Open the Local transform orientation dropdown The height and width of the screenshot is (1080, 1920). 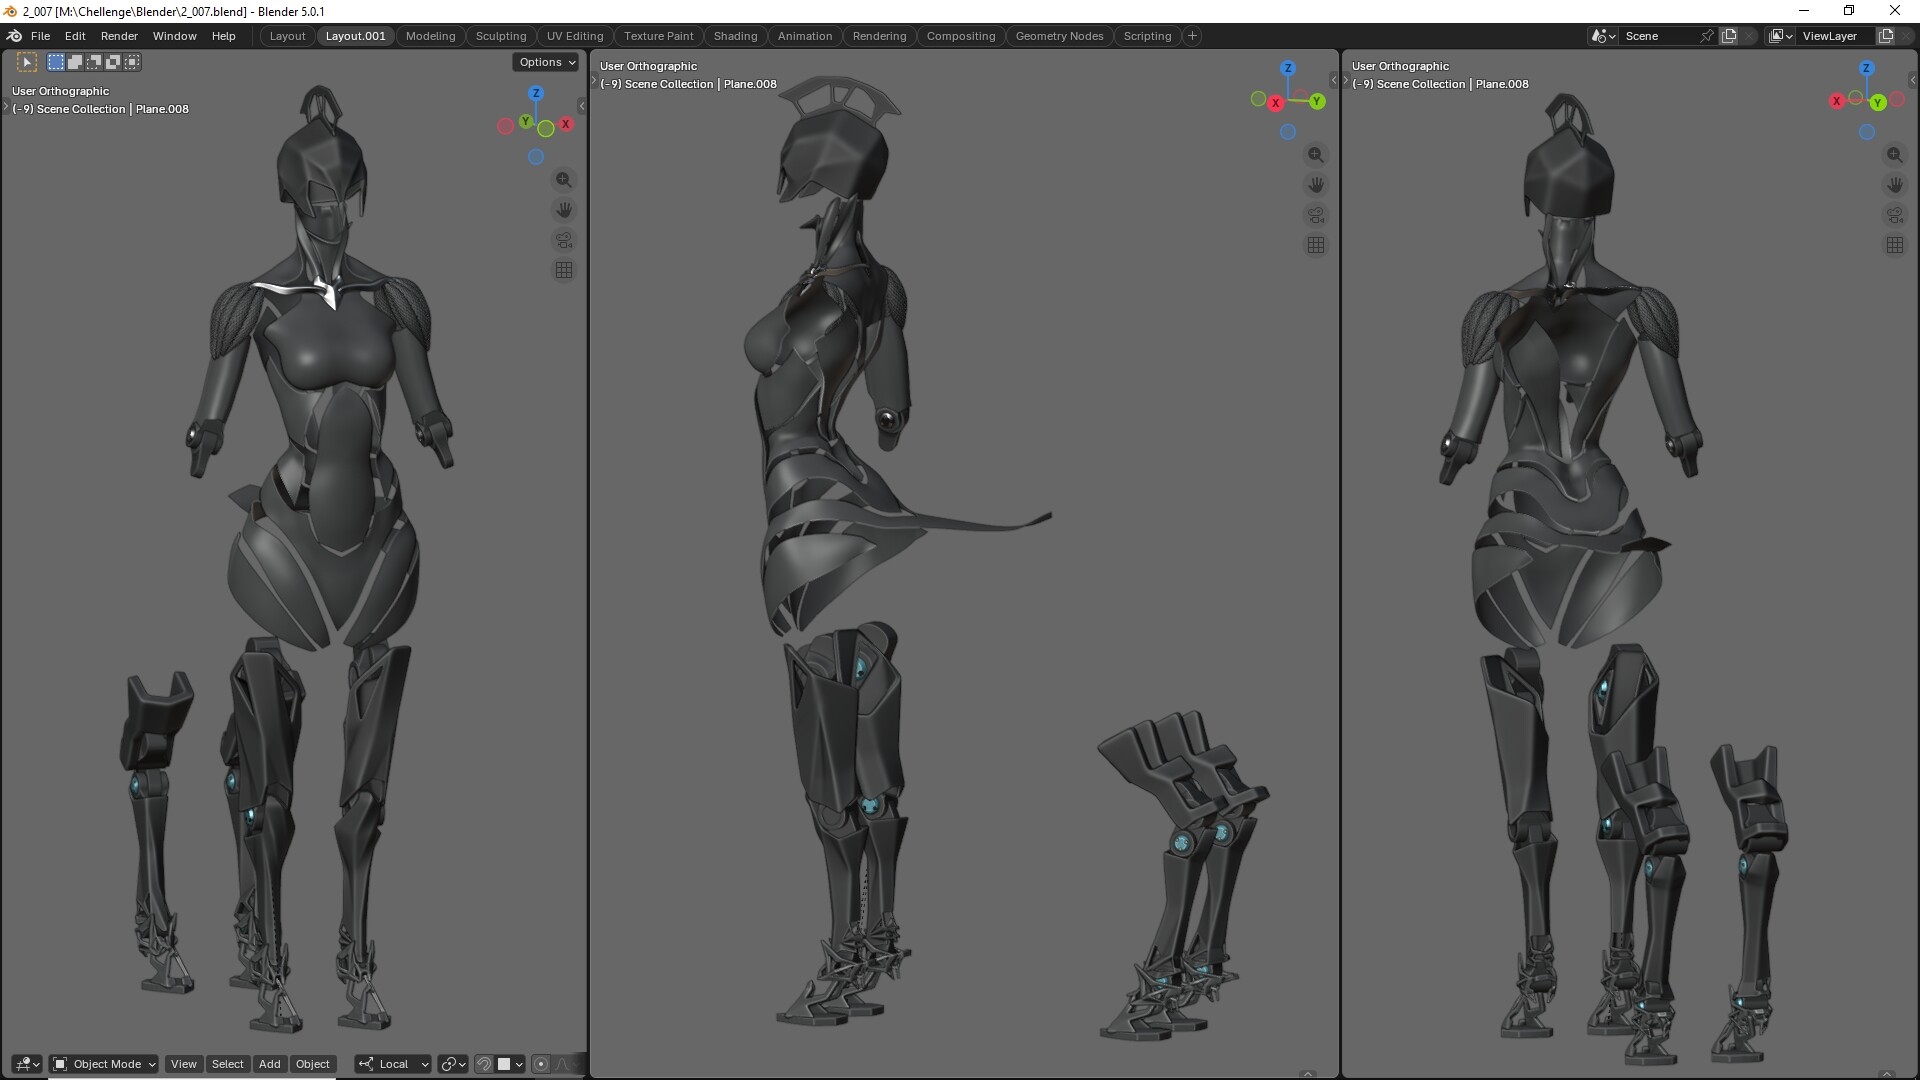click(x=394, y=1064)
